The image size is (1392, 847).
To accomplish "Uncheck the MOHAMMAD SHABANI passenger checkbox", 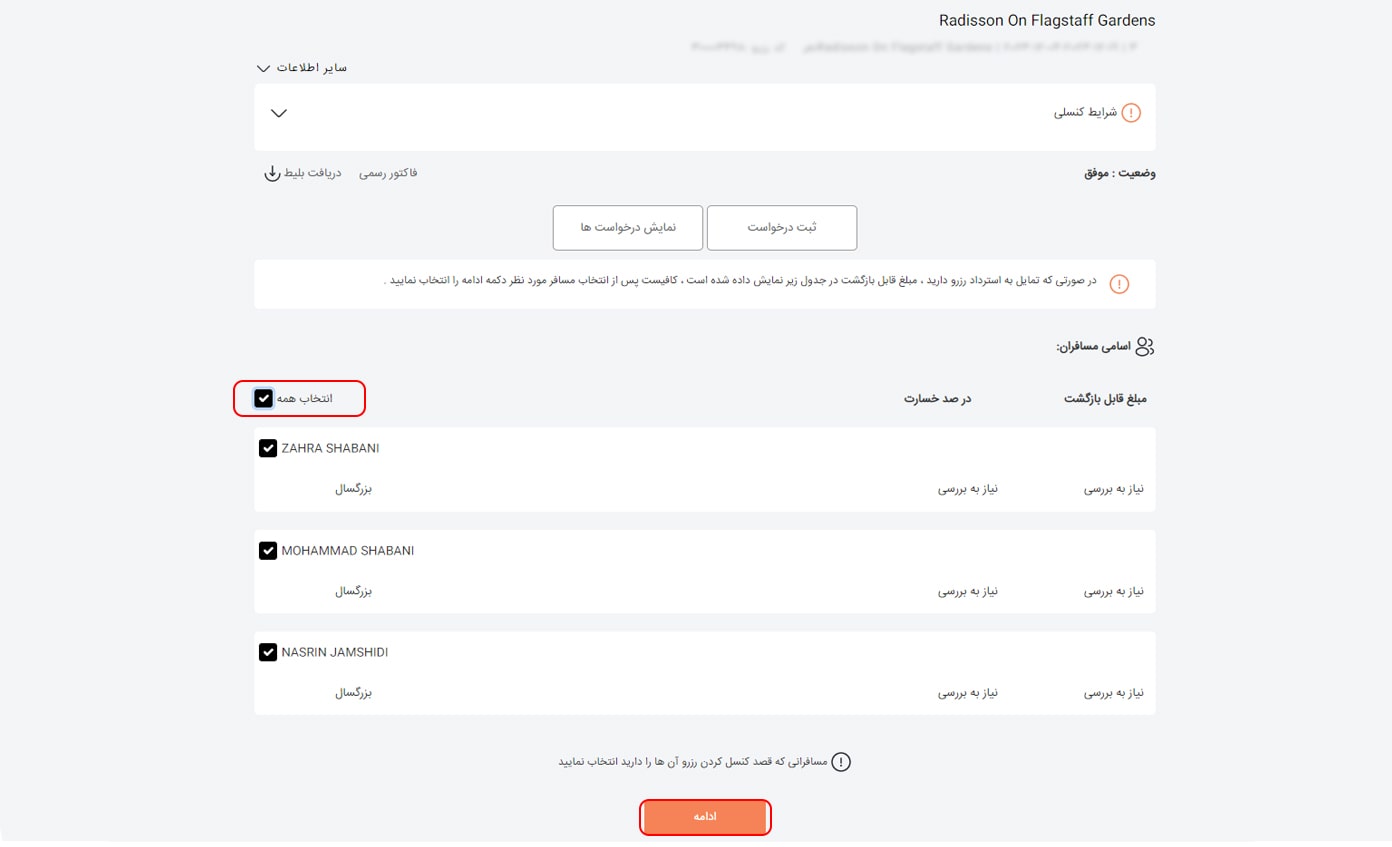I will 268,551.
